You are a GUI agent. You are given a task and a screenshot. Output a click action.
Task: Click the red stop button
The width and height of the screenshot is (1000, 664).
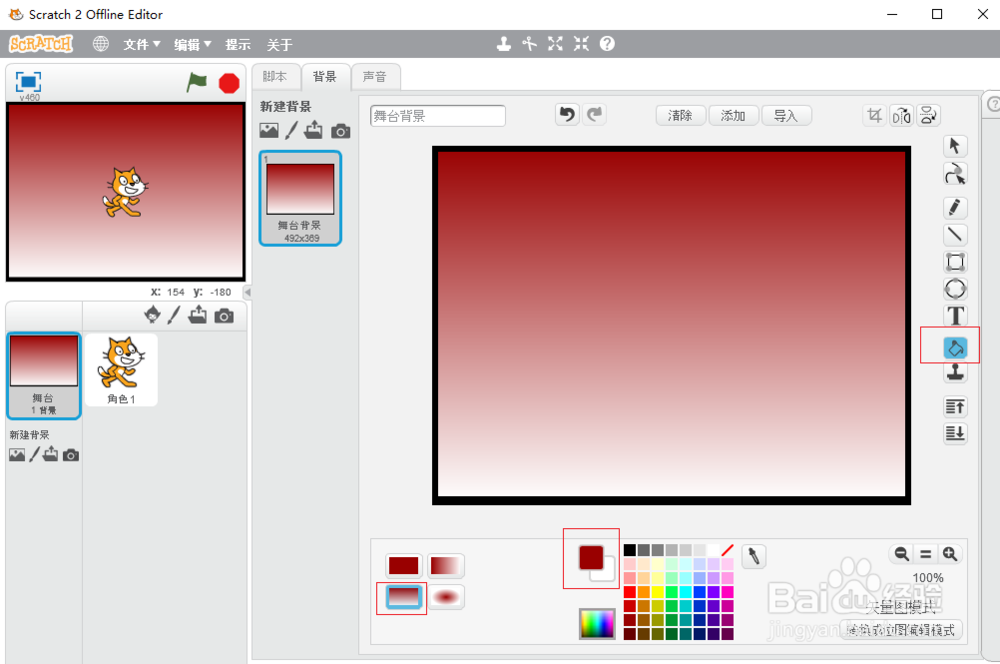[229, 83]
